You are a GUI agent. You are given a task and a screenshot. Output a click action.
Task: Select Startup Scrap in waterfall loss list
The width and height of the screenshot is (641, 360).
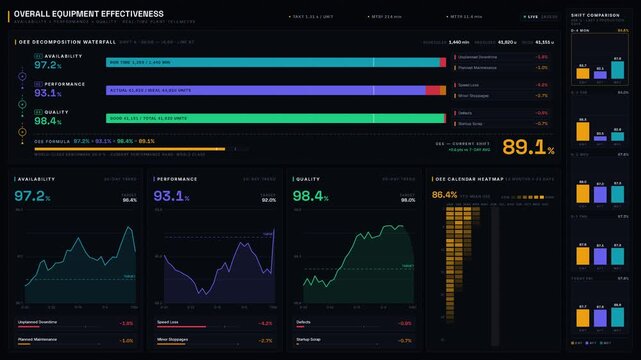pos(502,123)
